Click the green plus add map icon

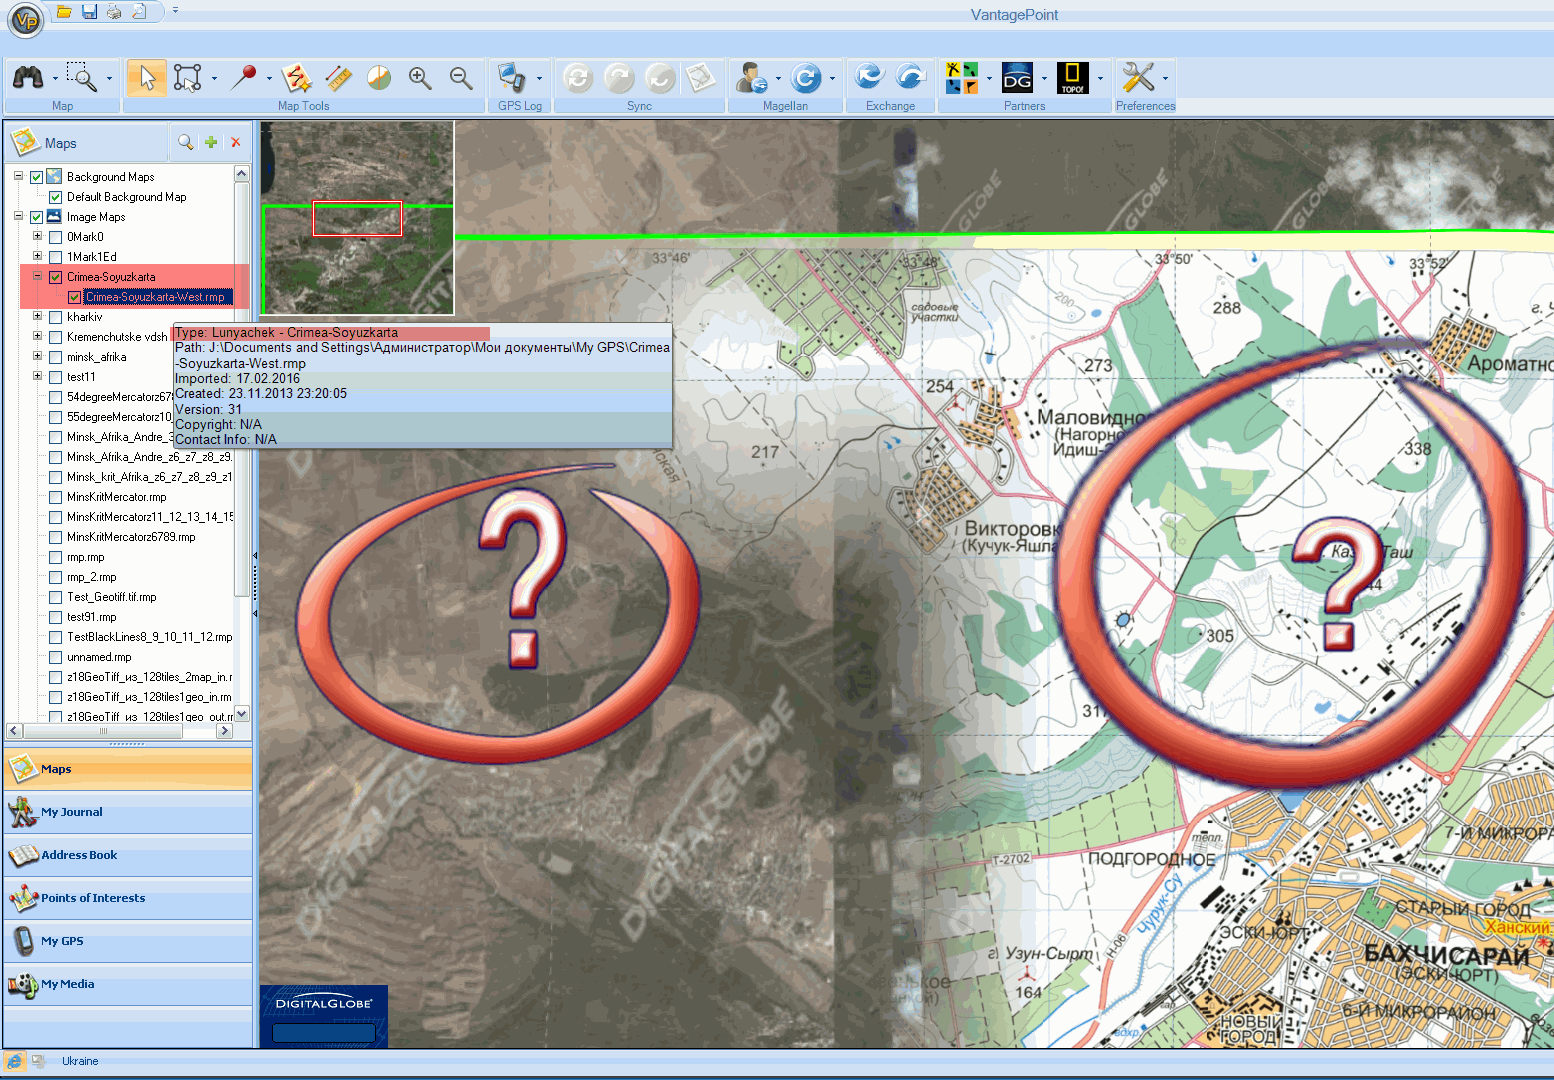click(211, 143)
